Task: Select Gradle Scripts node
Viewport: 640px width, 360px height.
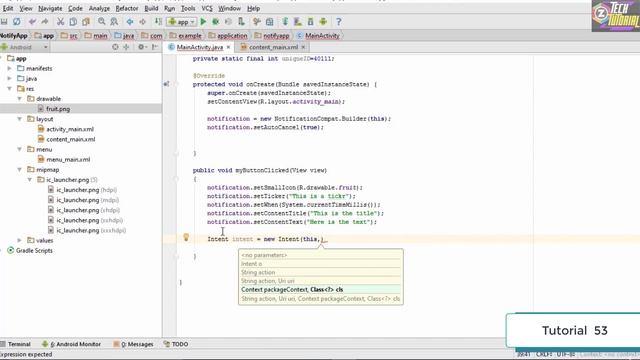Action: click(30, 251)
